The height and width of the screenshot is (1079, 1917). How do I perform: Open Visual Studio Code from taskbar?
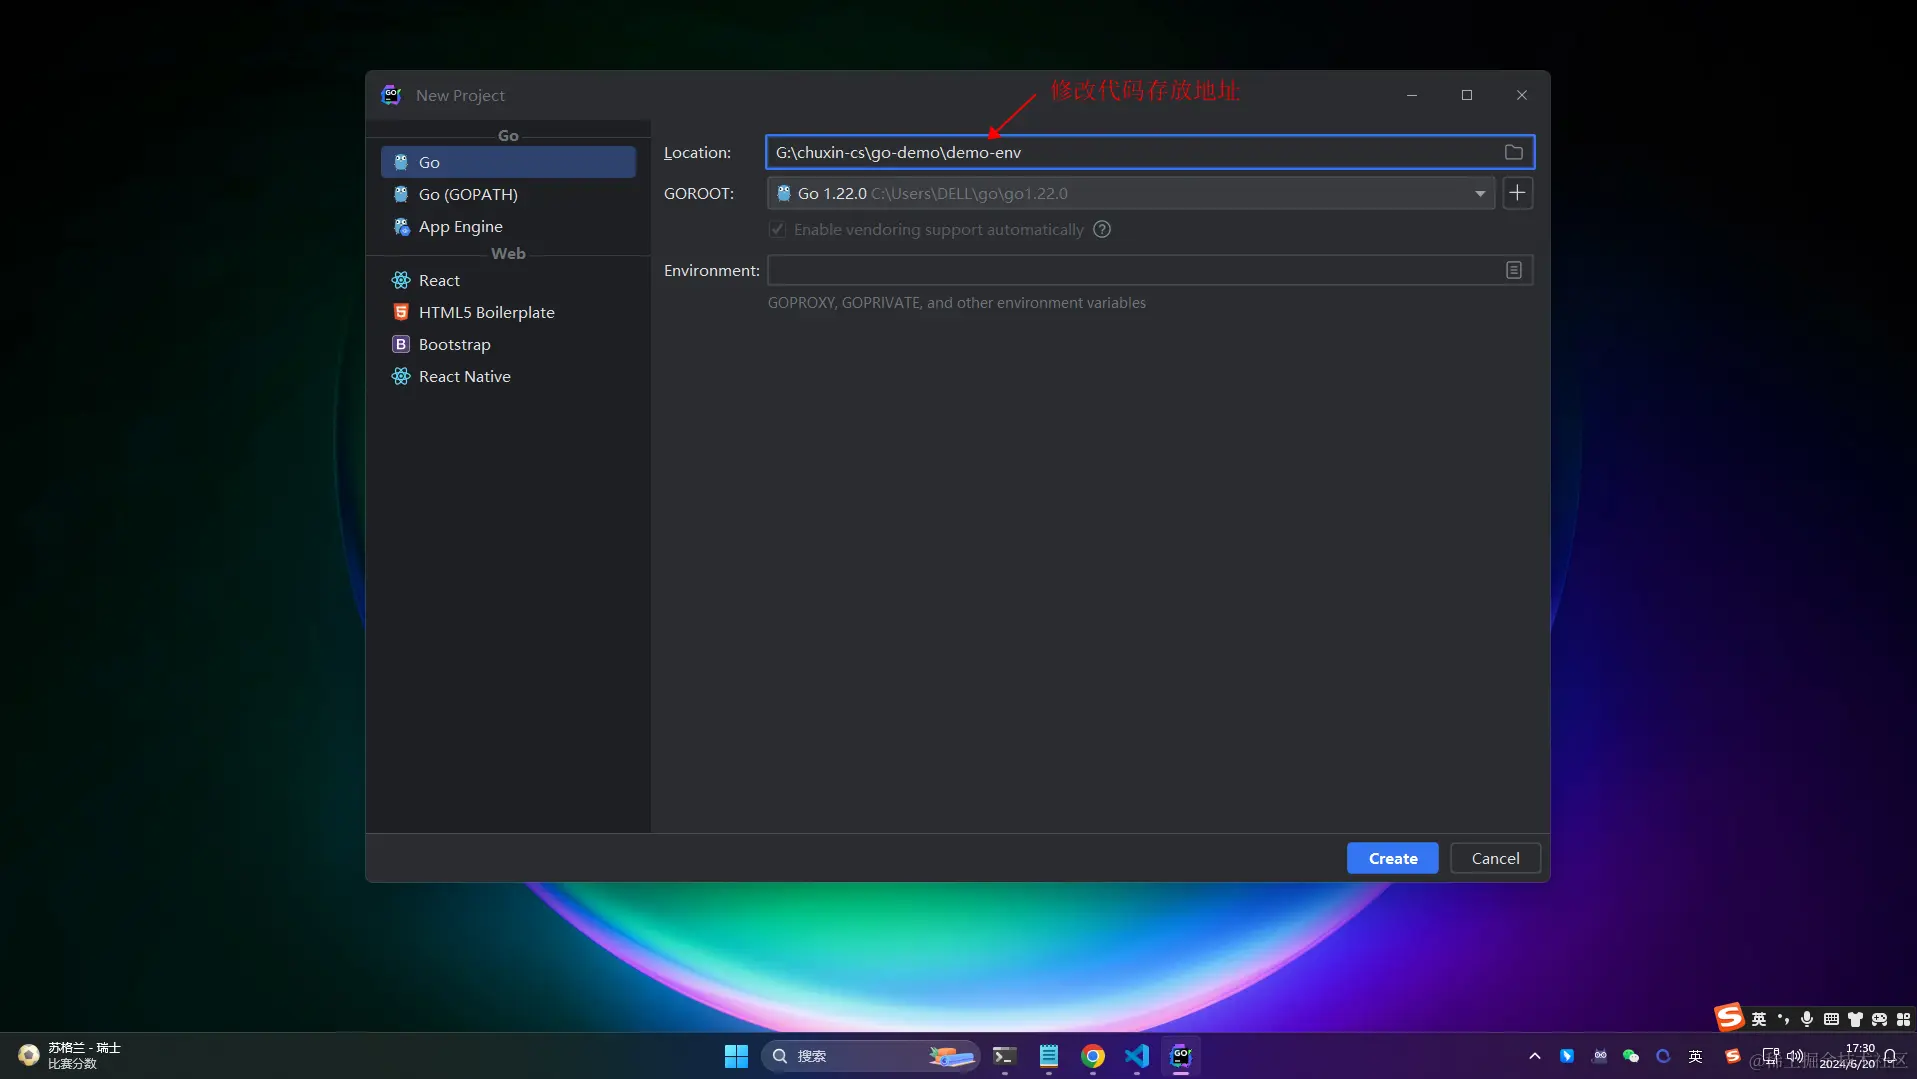pyautogui.click(x=1137, y=1056)
